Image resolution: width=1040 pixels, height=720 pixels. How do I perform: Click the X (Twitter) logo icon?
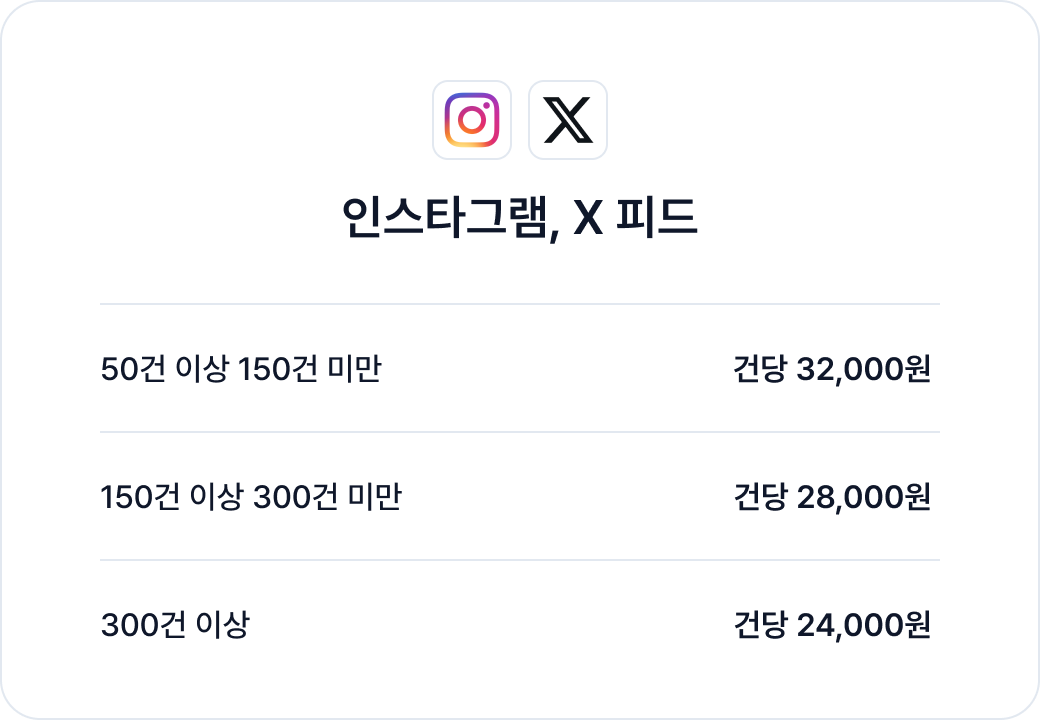pyautogui.click(x=568, y=120)
